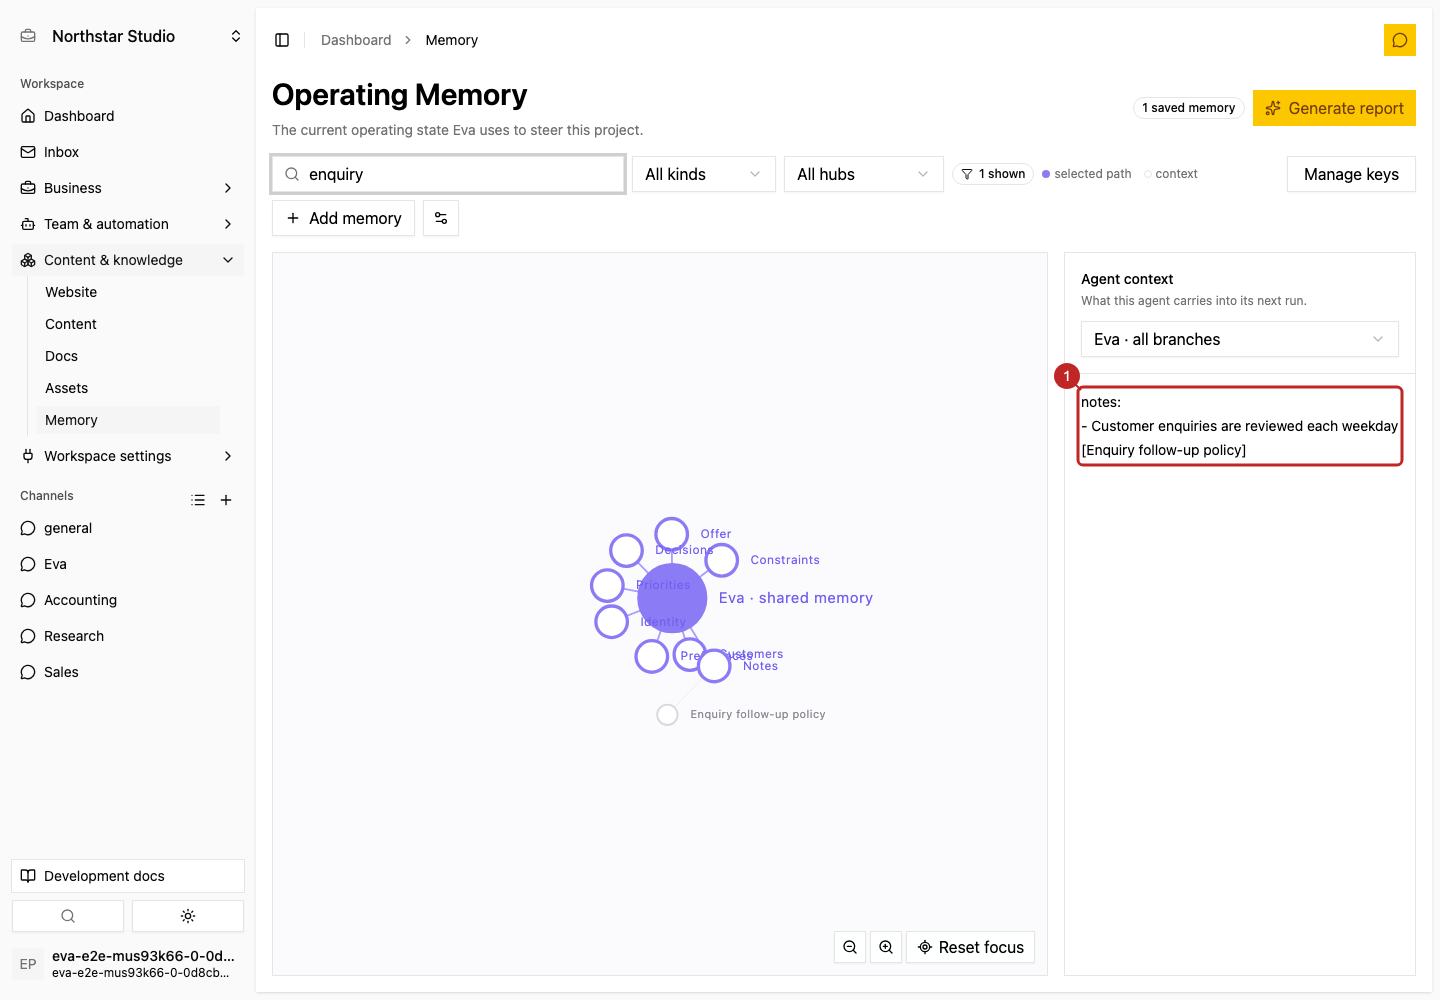
Task: Open the All kinds dropdown
Action: [x=704, y=174]
